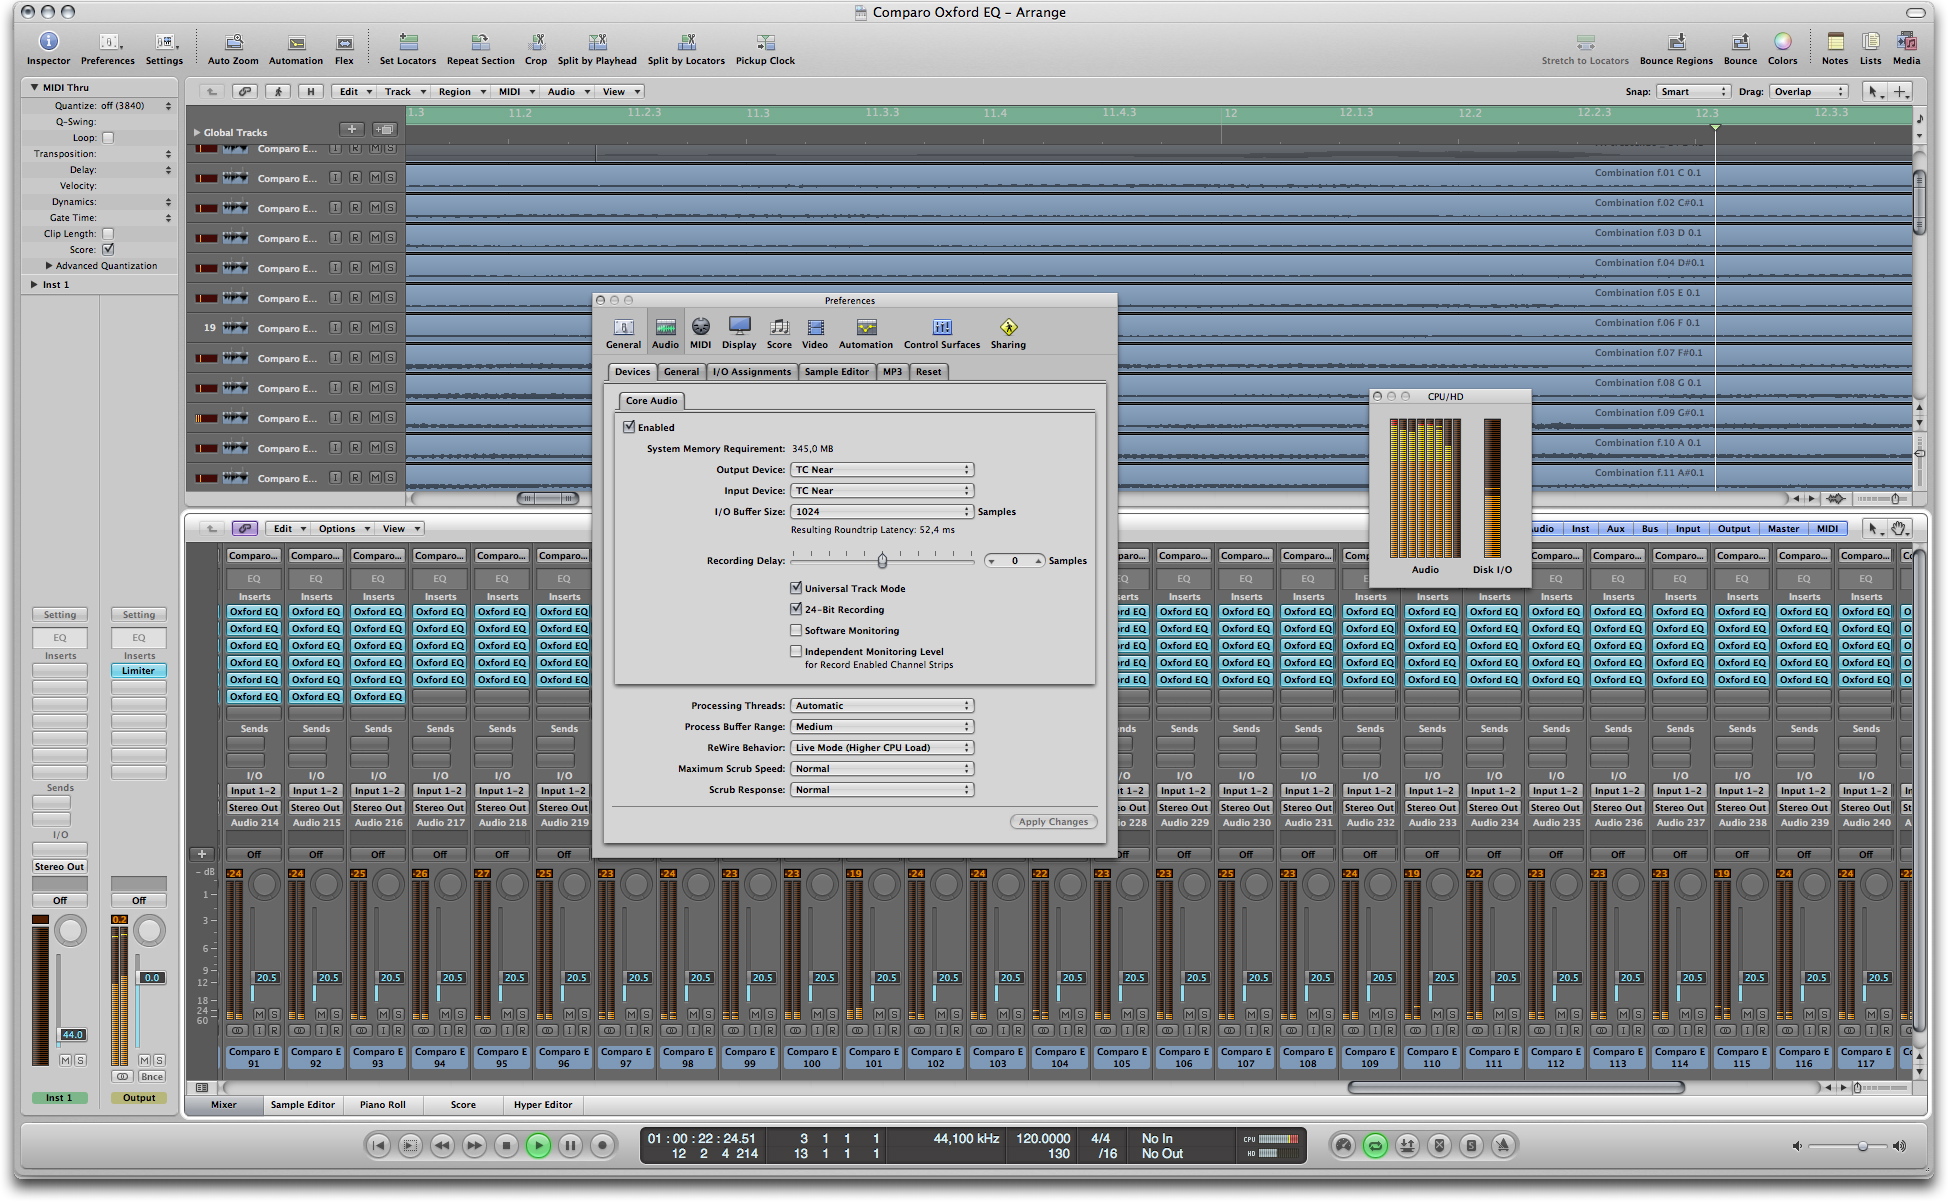This screenshot has height=1202, width=1948.
Task: Uncheck Core Audio Enabled checkbox
Action: point(629,427)
